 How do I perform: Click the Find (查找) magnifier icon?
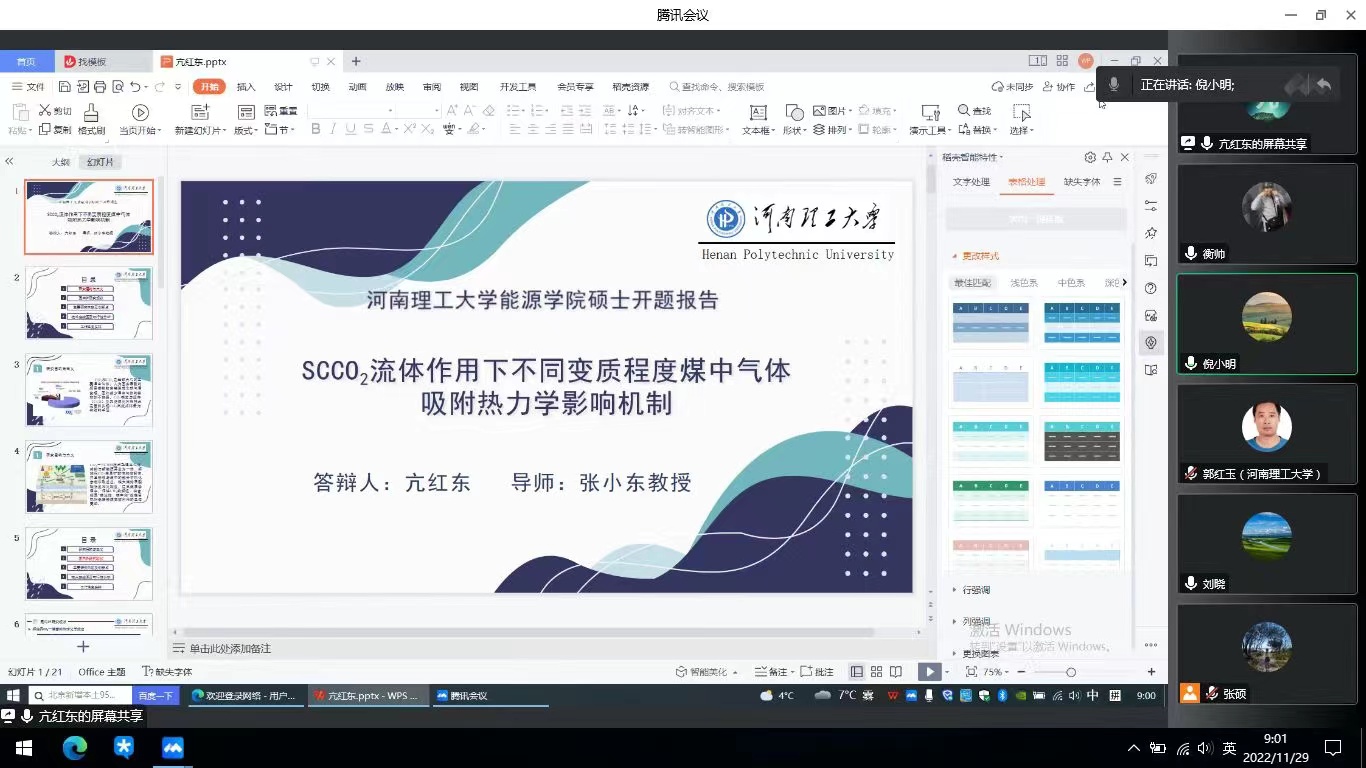(964, 110)
